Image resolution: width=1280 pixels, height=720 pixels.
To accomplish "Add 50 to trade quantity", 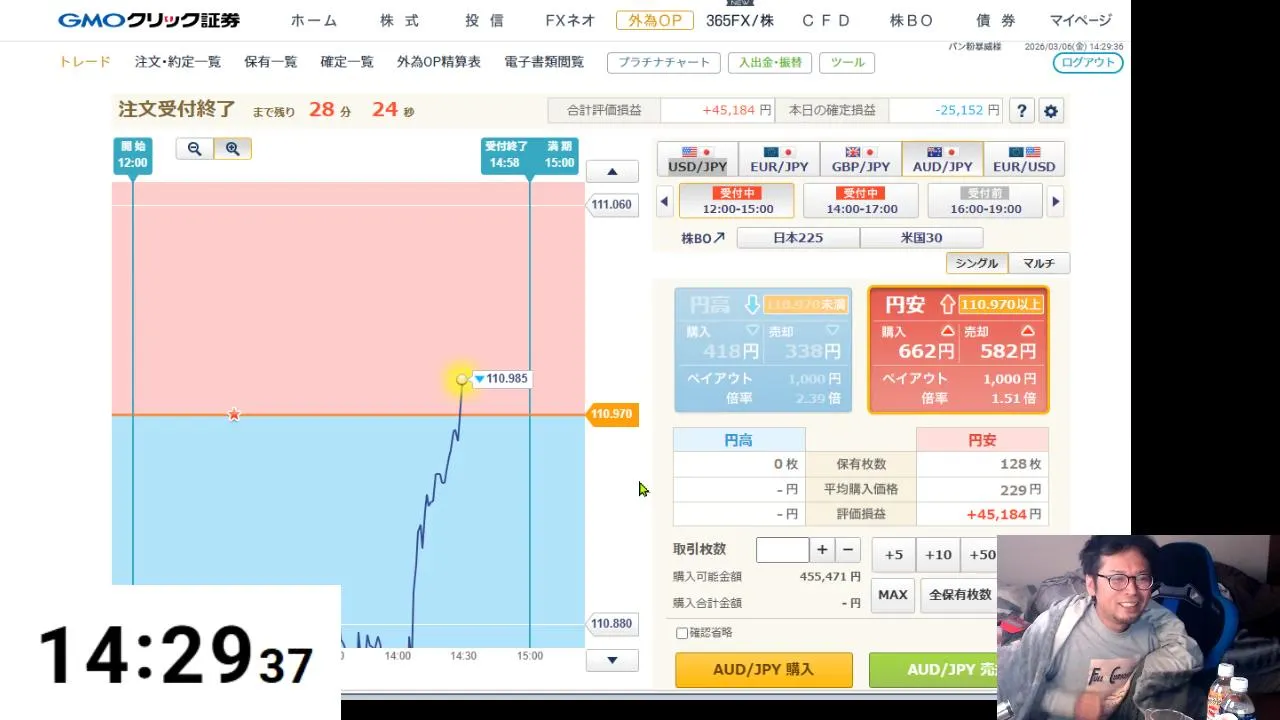I will tap(980, 555).
